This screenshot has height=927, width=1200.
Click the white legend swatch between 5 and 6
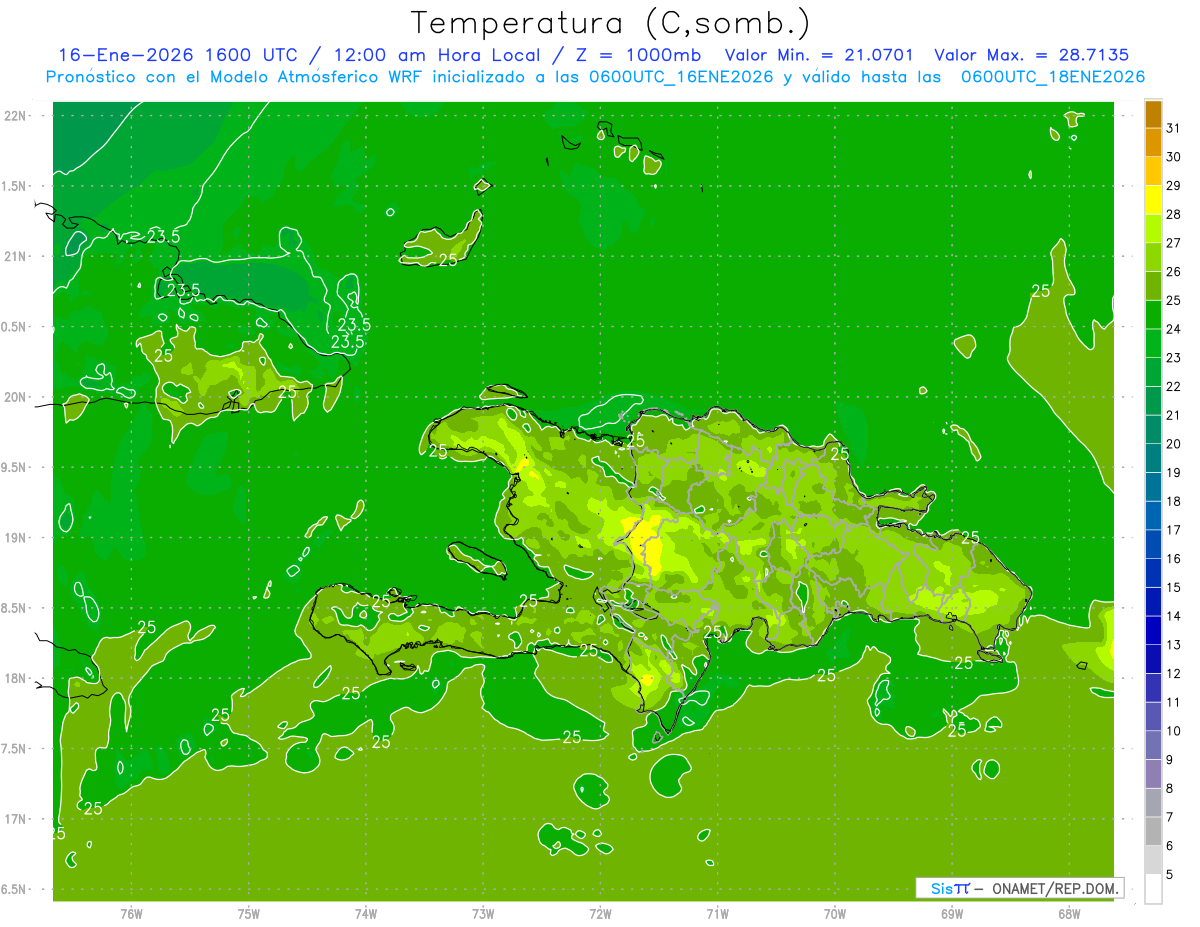1153,860
